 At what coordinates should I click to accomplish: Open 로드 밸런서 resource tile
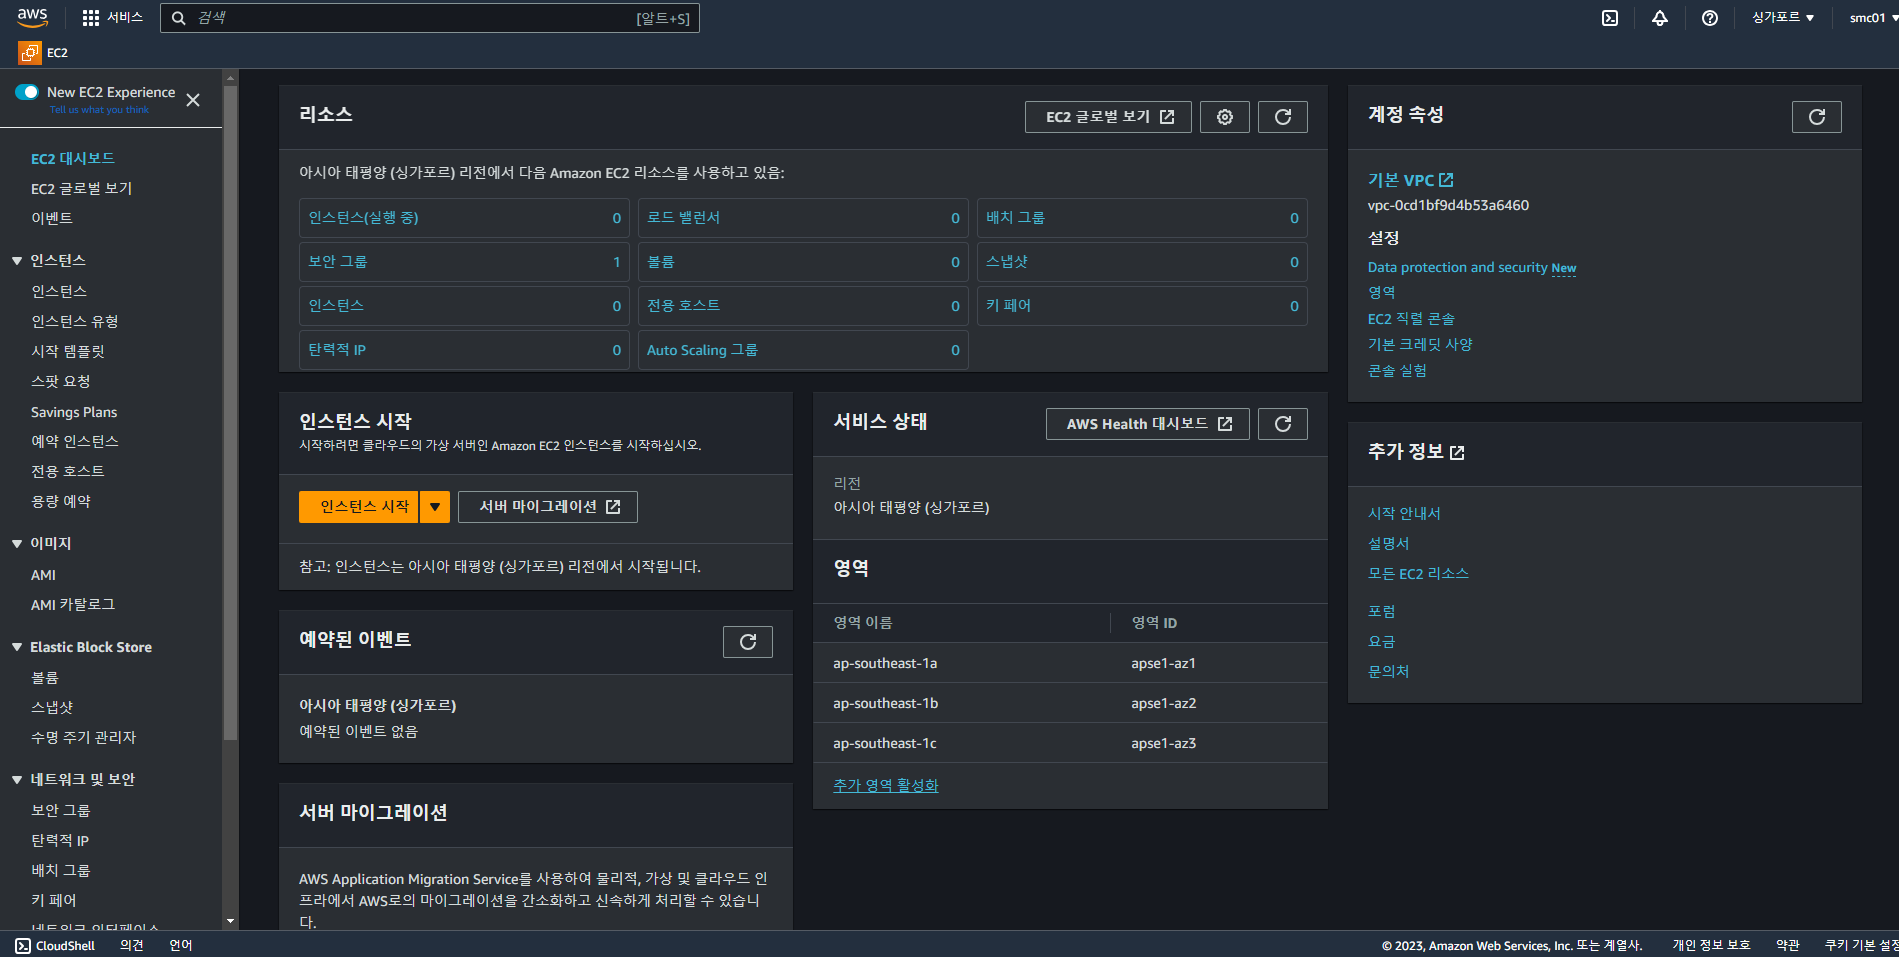(803, 218)
